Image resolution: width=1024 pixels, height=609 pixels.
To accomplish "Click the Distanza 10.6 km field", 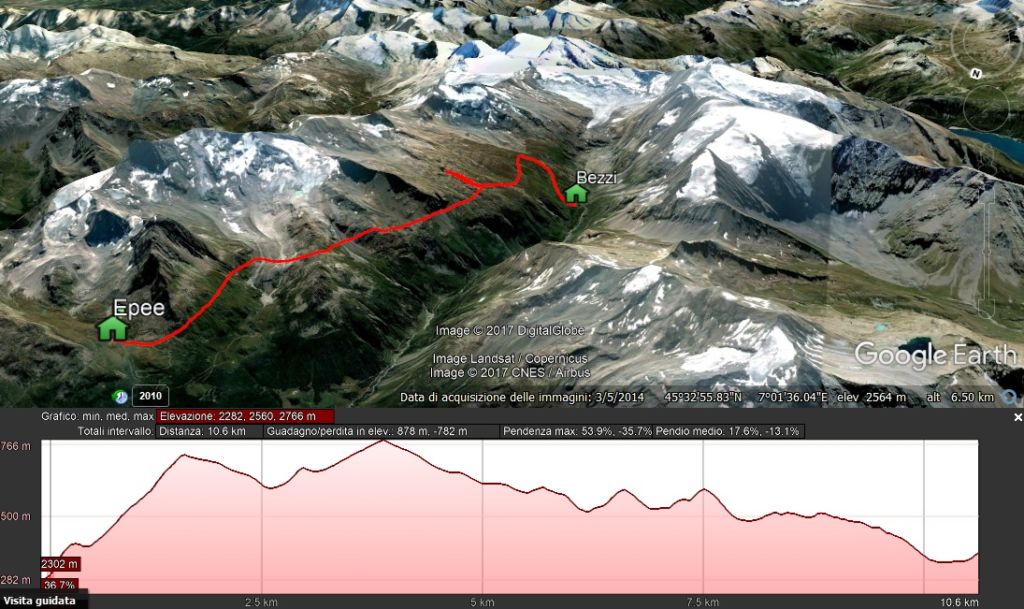I will 210,431.
